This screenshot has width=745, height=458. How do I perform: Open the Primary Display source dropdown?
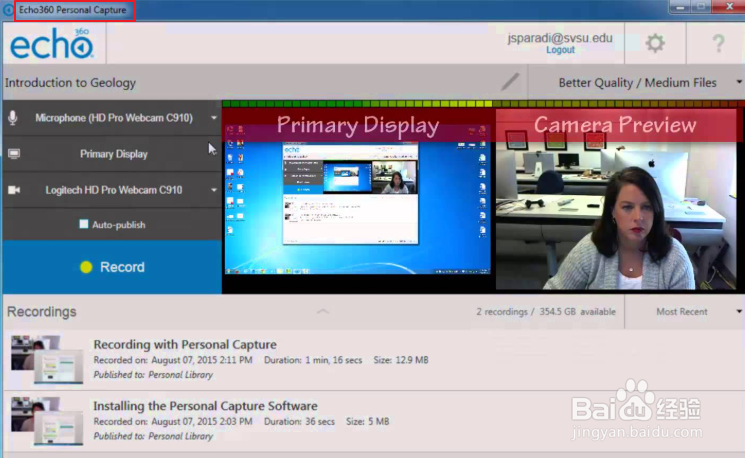(x=113, y=154)
